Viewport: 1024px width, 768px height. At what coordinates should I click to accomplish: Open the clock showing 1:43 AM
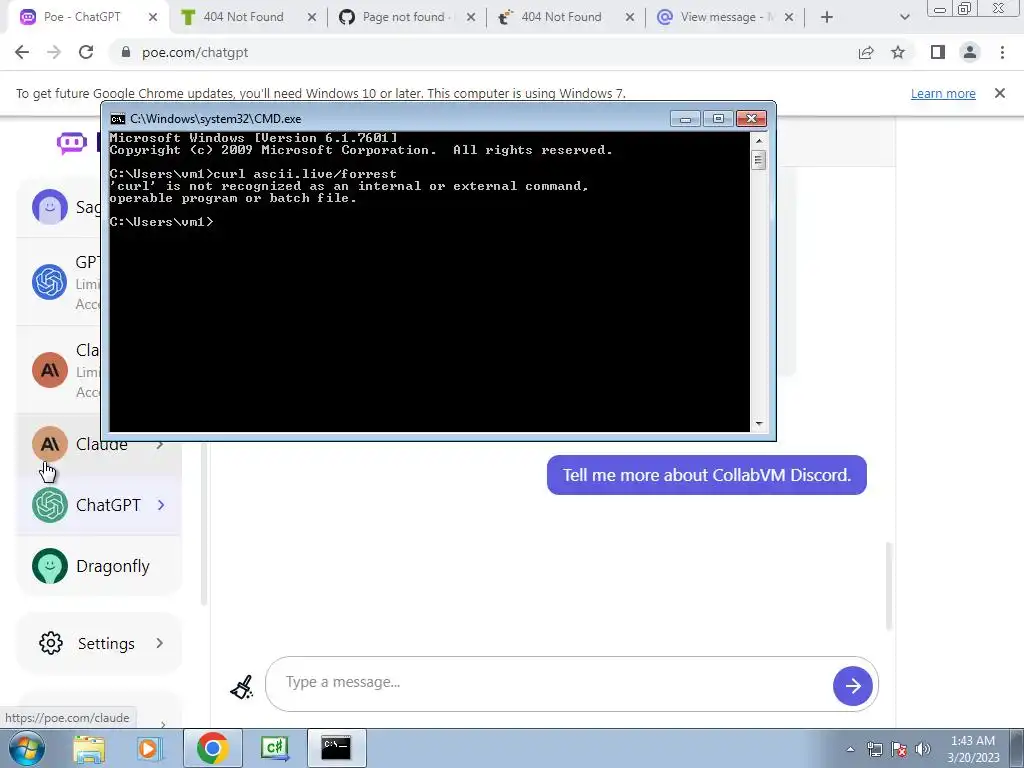[x=973, y=749]
